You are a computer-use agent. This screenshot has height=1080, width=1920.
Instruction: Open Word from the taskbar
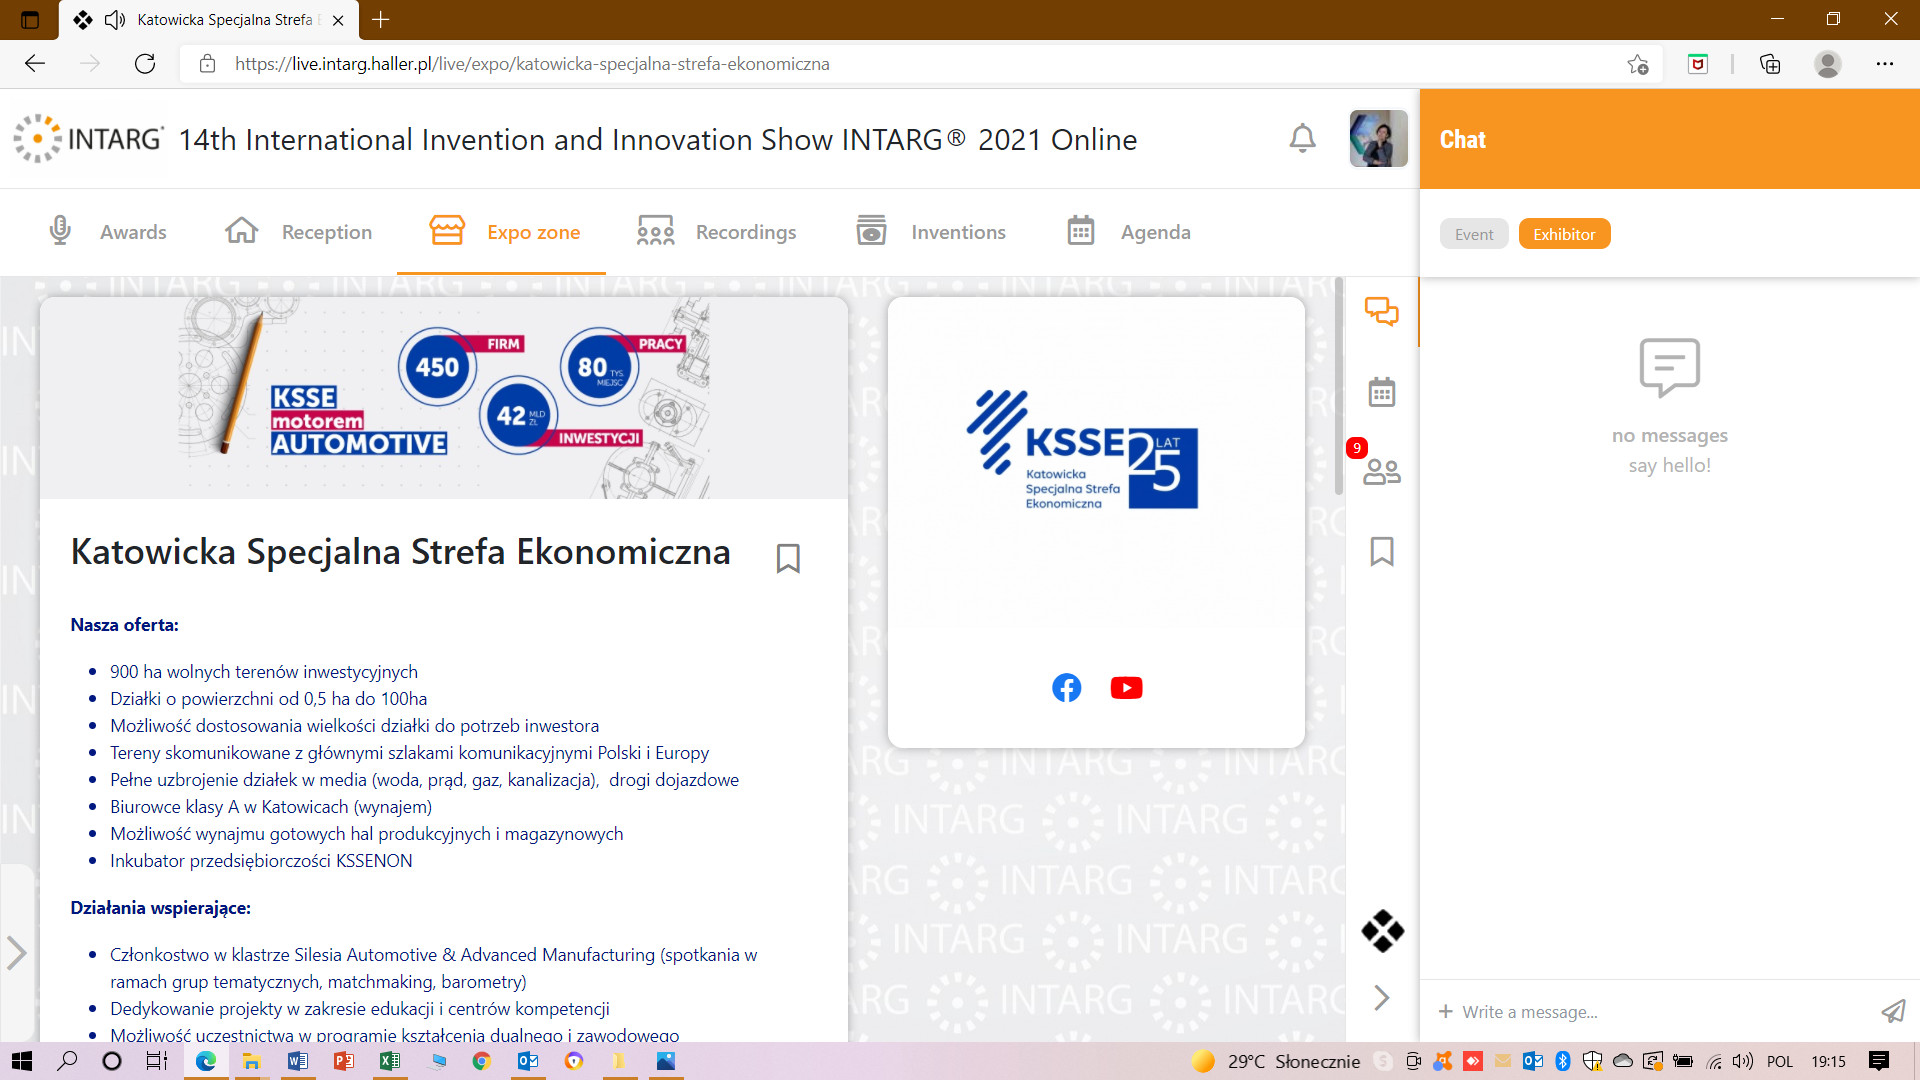pos(298,1061)
